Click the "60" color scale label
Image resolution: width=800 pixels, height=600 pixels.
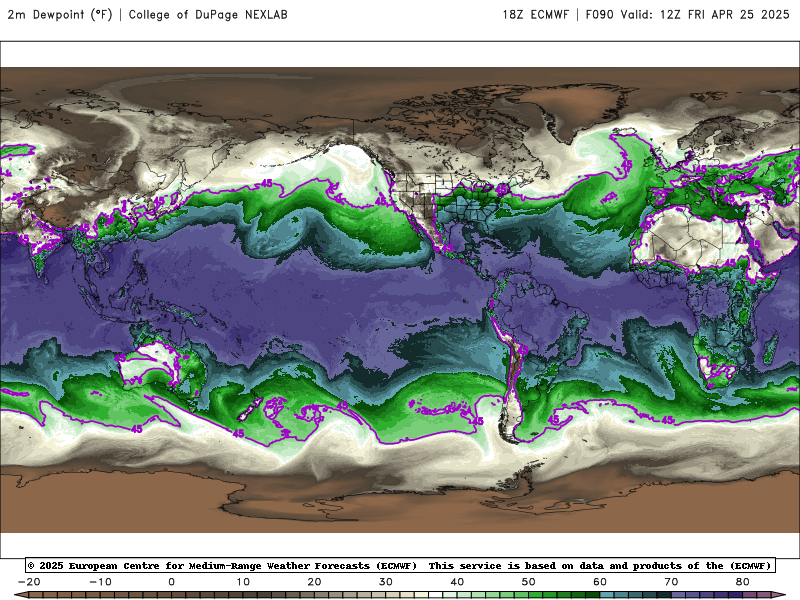[x=600, y=582]
